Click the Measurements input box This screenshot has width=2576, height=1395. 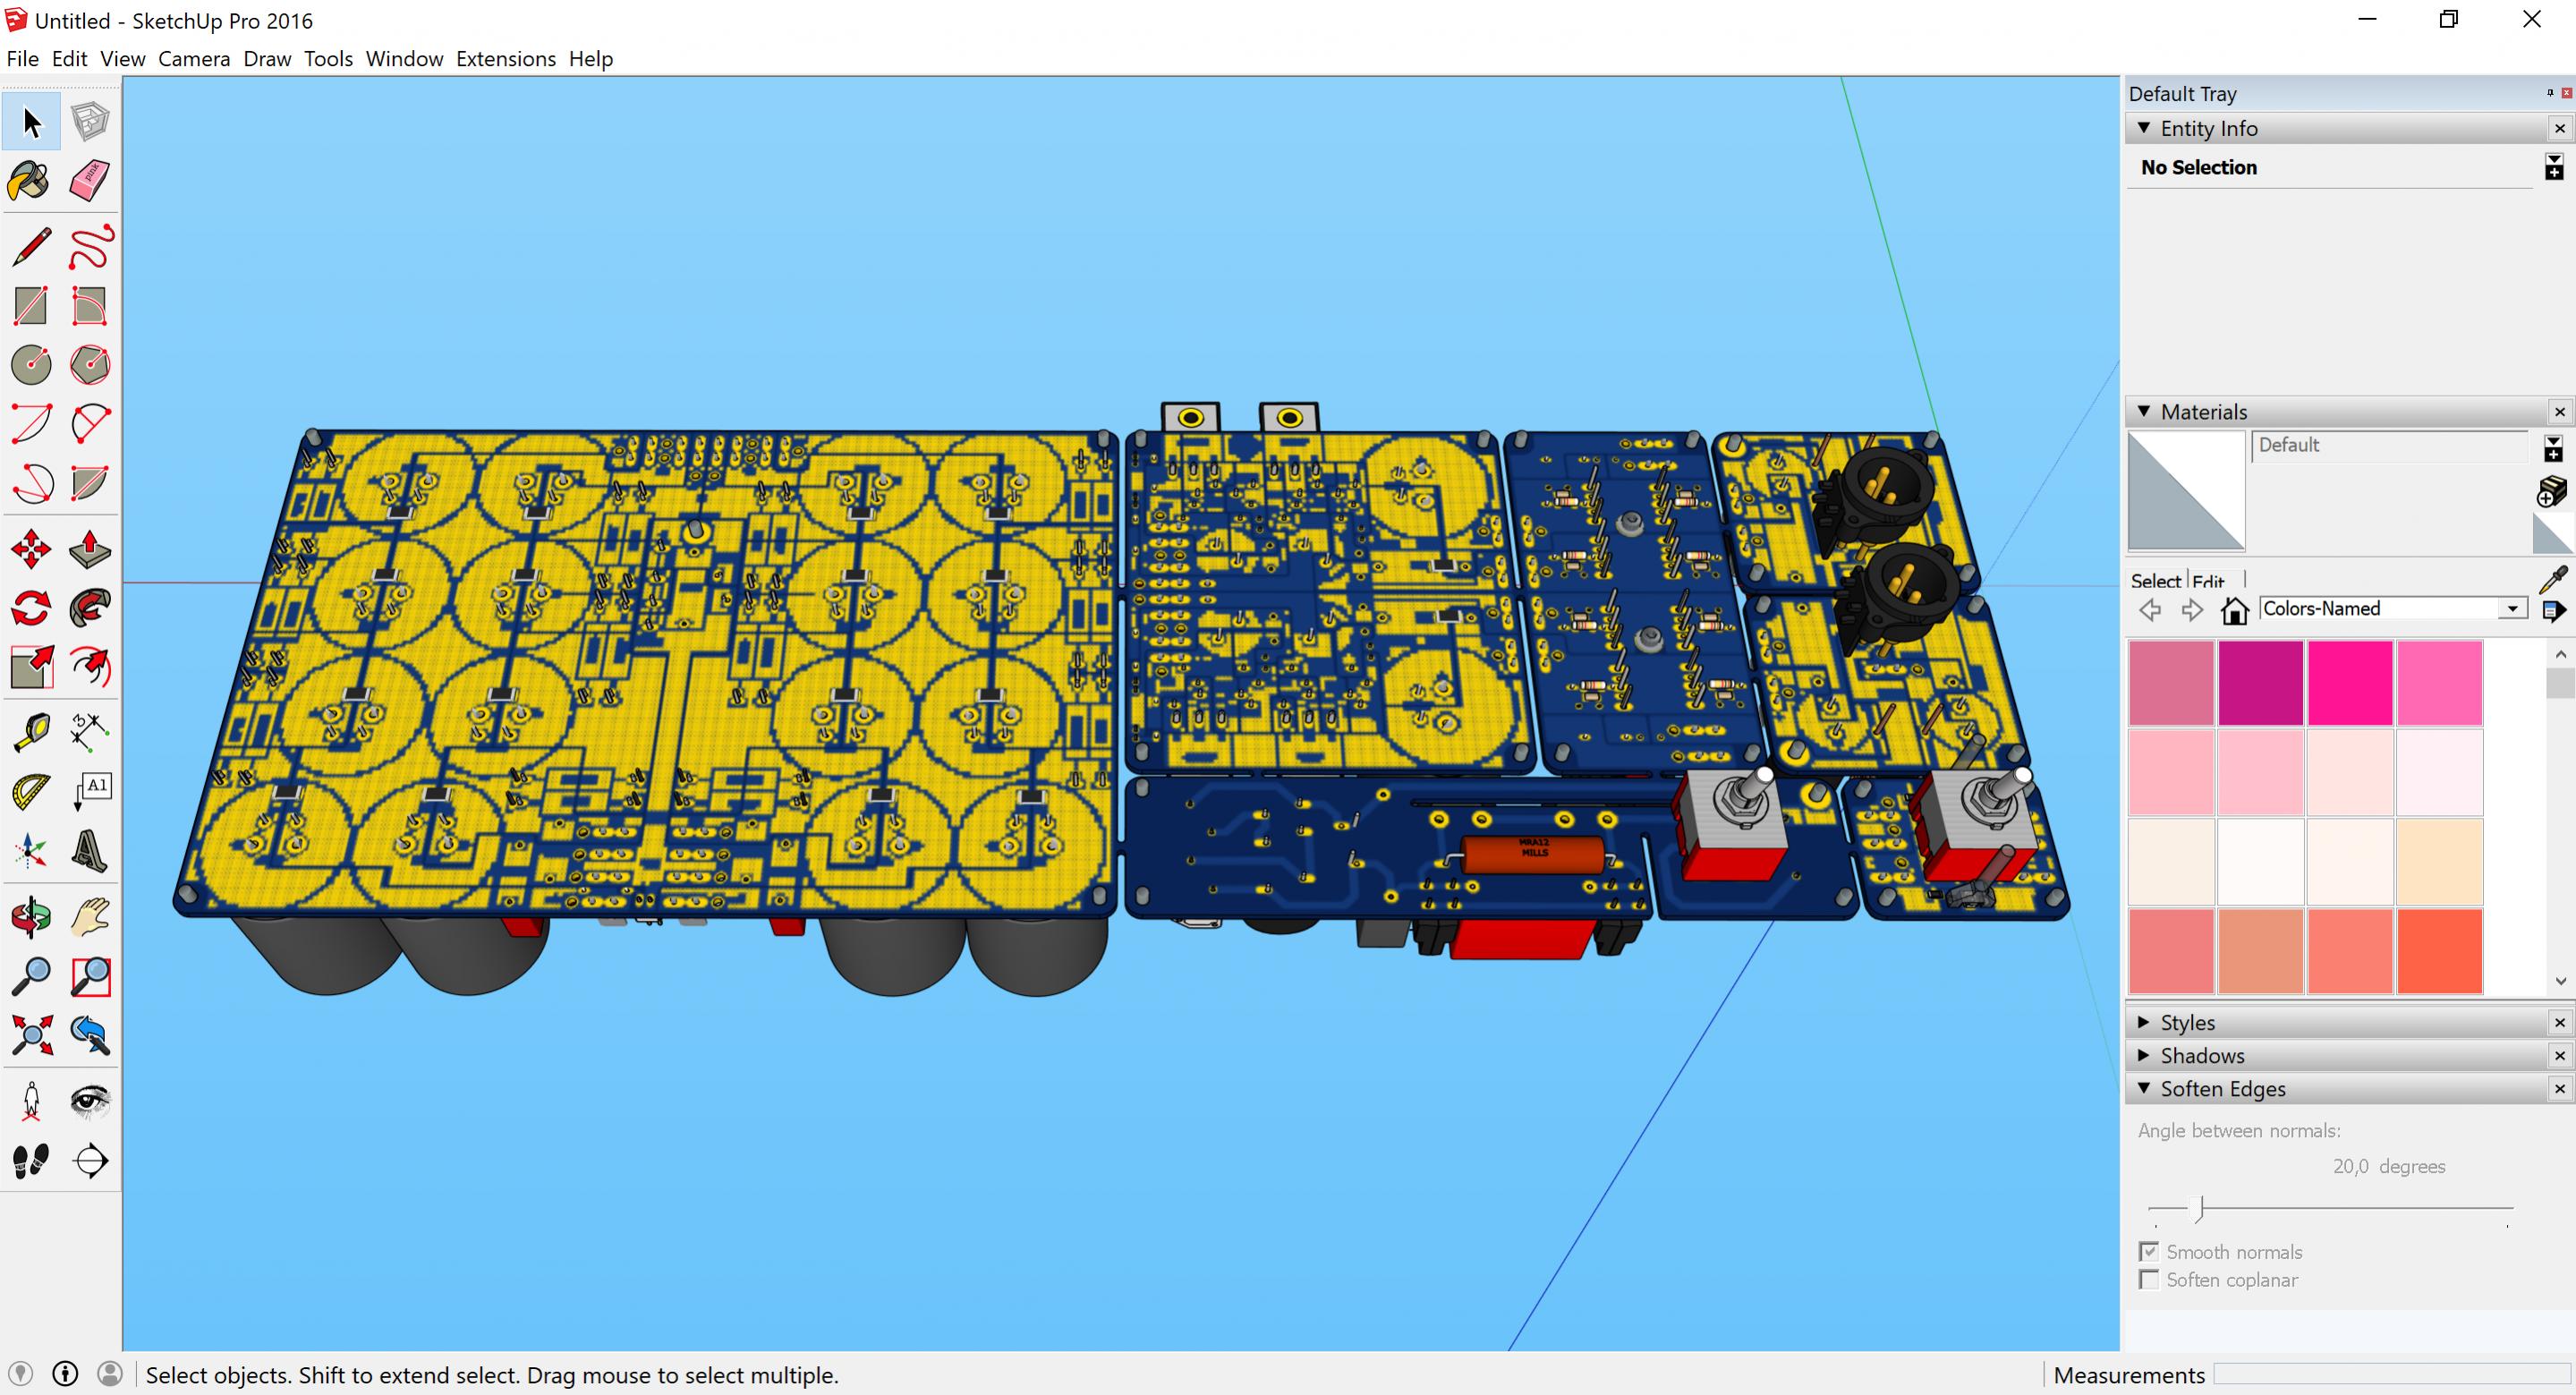click(2392, 1375)
